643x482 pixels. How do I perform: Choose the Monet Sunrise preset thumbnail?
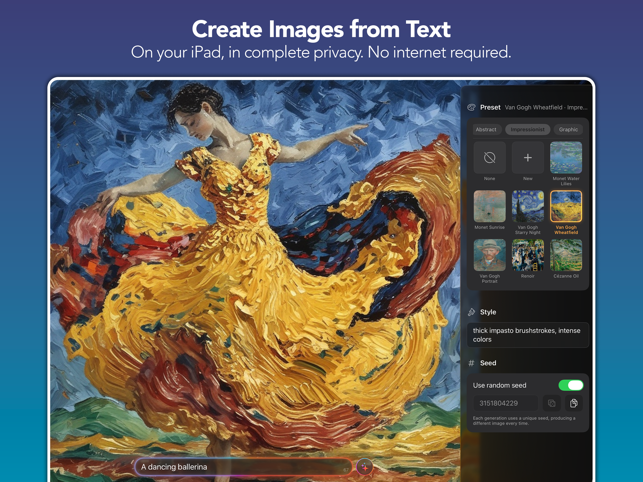(489, 206)
